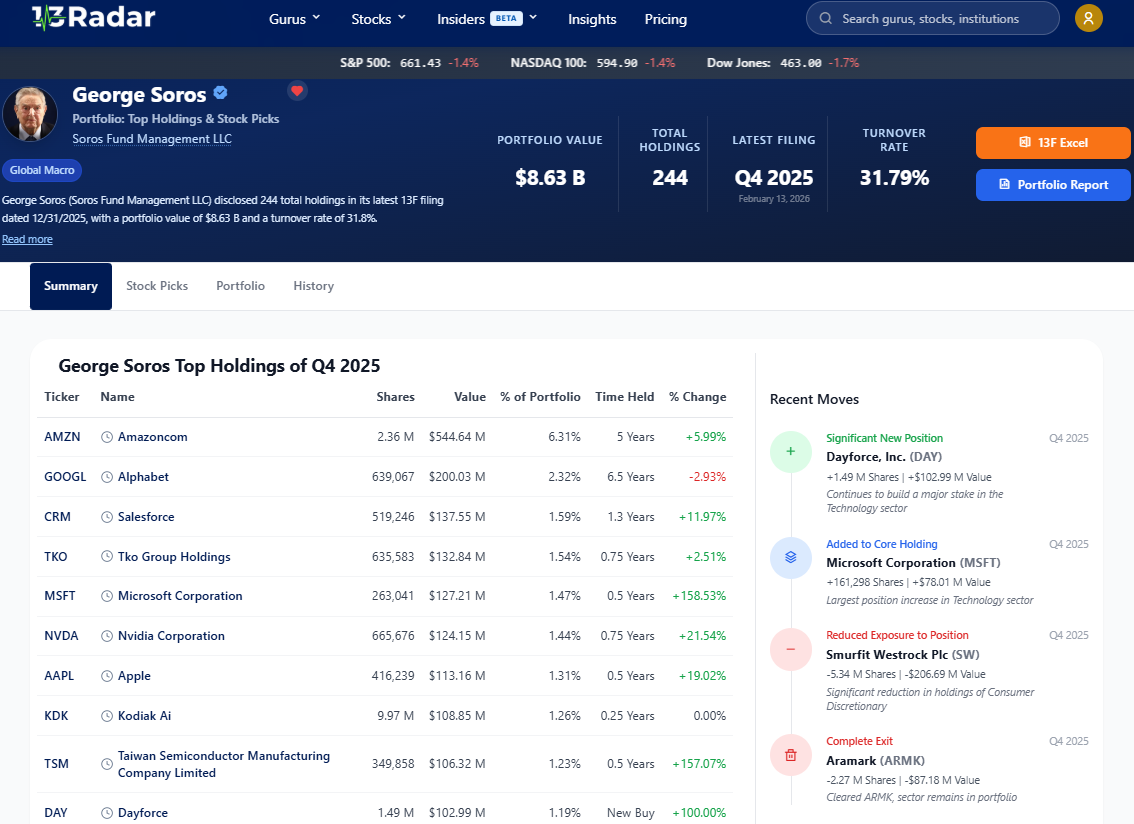The height and width of the screenshot is (824, 1134).
Task: Sort by the % of Portfolio column header
Action: click(540, 396)
